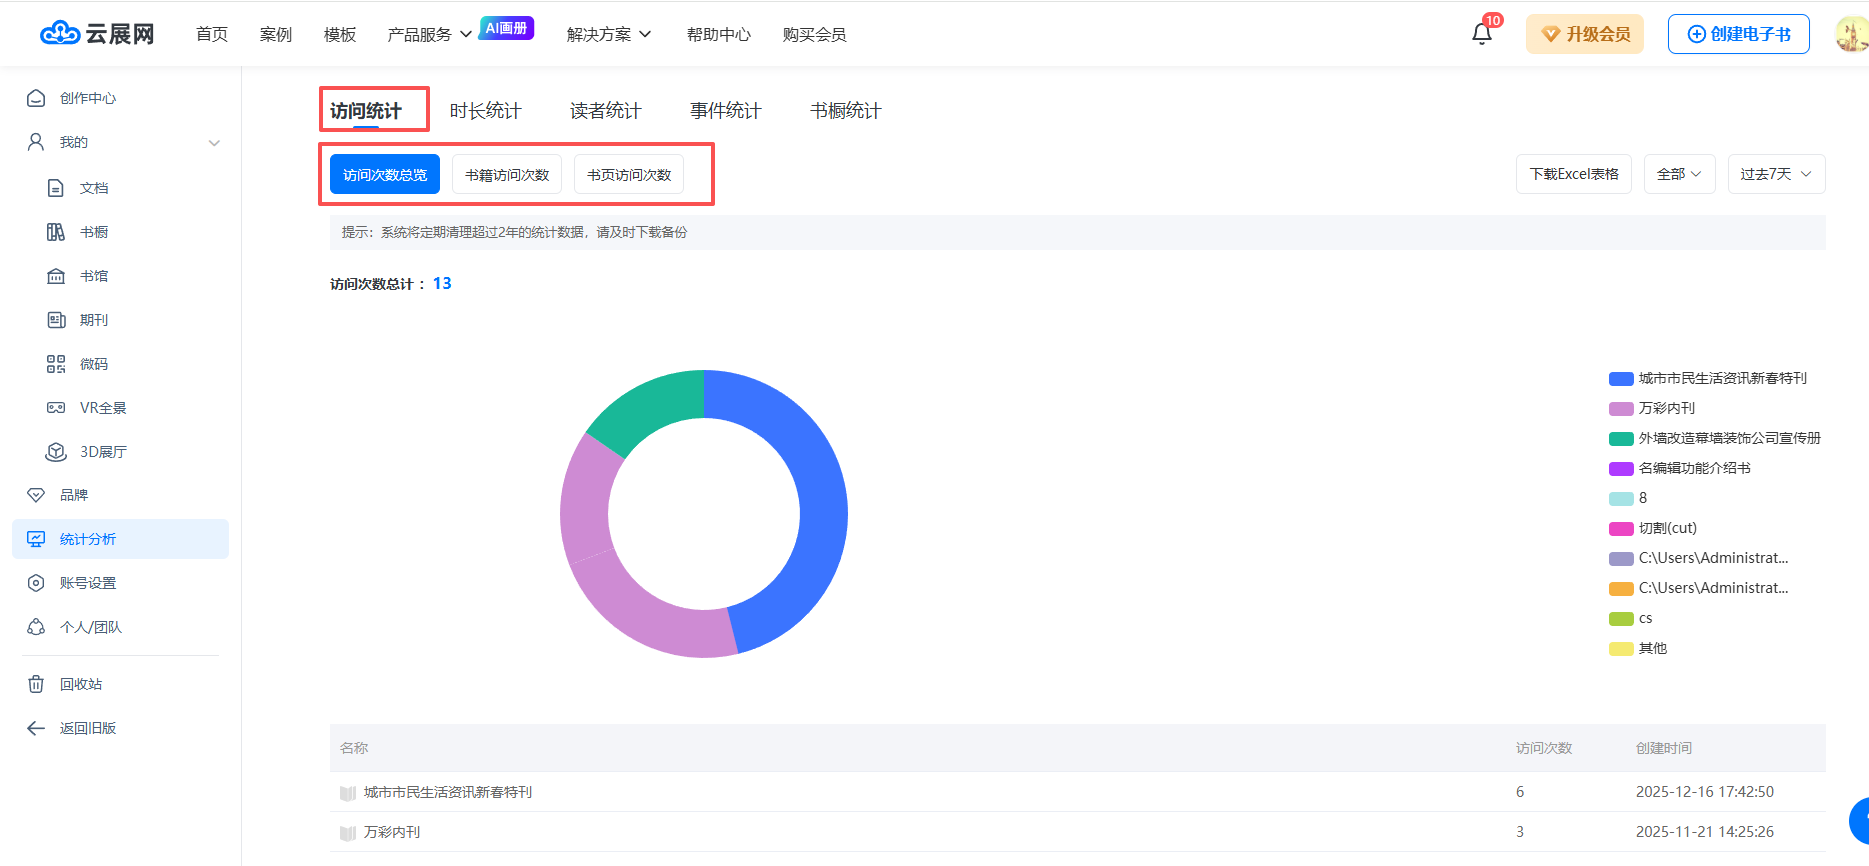Open the 微码 QR code icon

coord(56,364)
